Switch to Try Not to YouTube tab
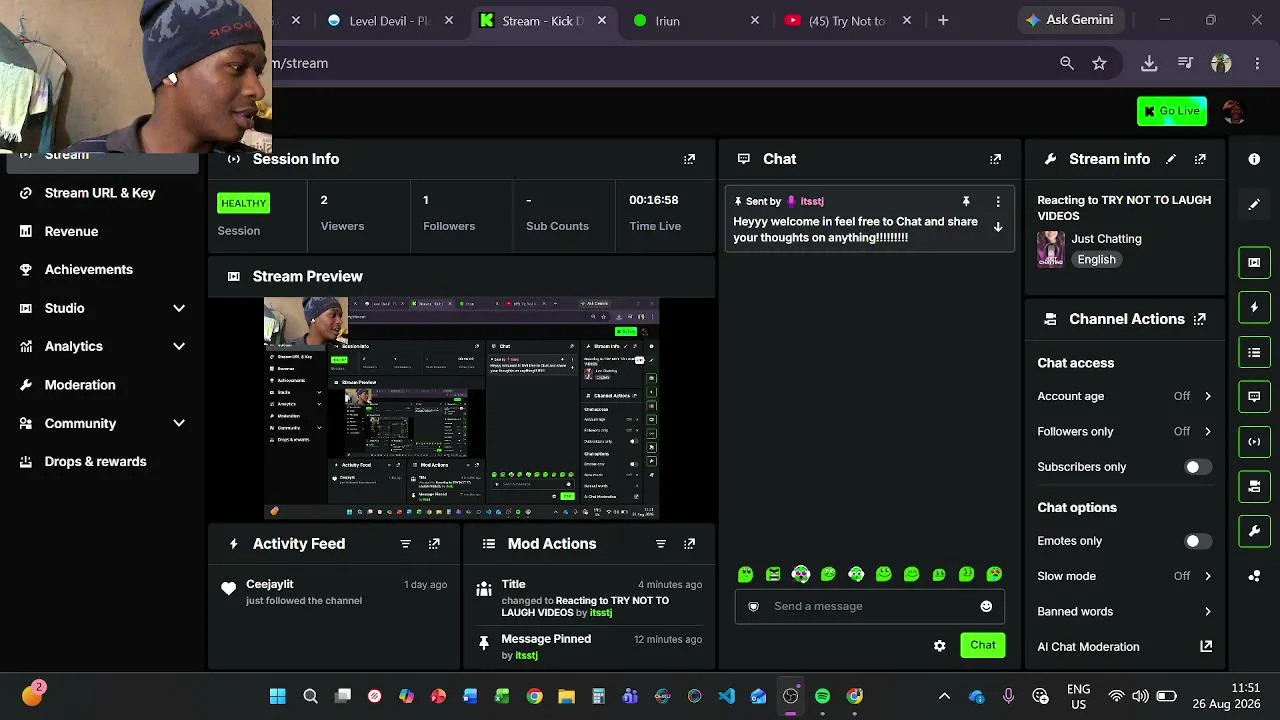 click(847, 20)
